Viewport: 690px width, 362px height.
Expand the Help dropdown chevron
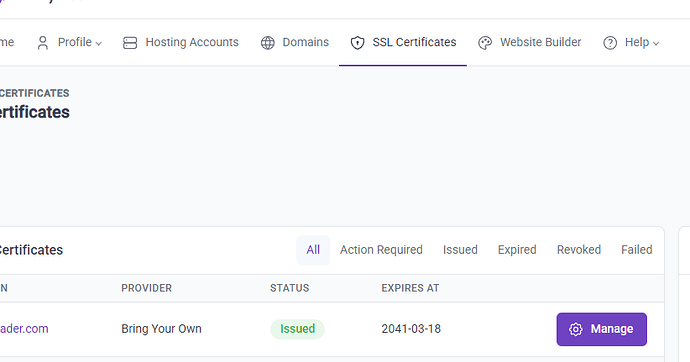pos(656,43)
